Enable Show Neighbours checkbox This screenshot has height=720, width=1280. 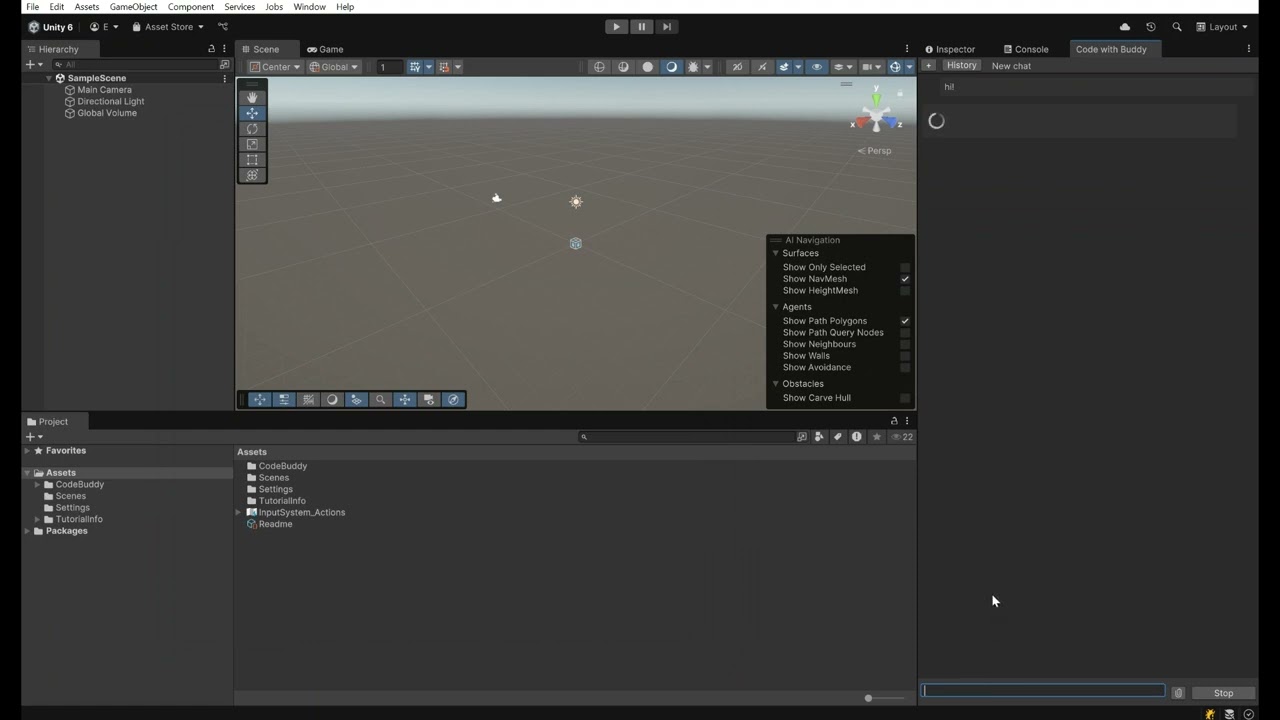point(905,344)
